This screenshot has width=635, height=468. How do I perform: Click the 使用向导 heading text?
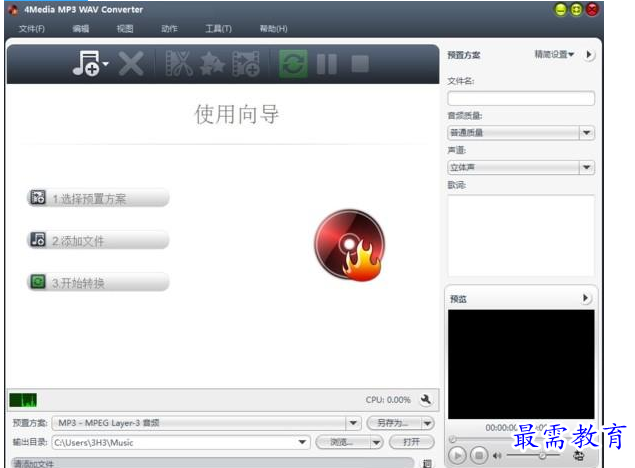[x=237, y=114]
